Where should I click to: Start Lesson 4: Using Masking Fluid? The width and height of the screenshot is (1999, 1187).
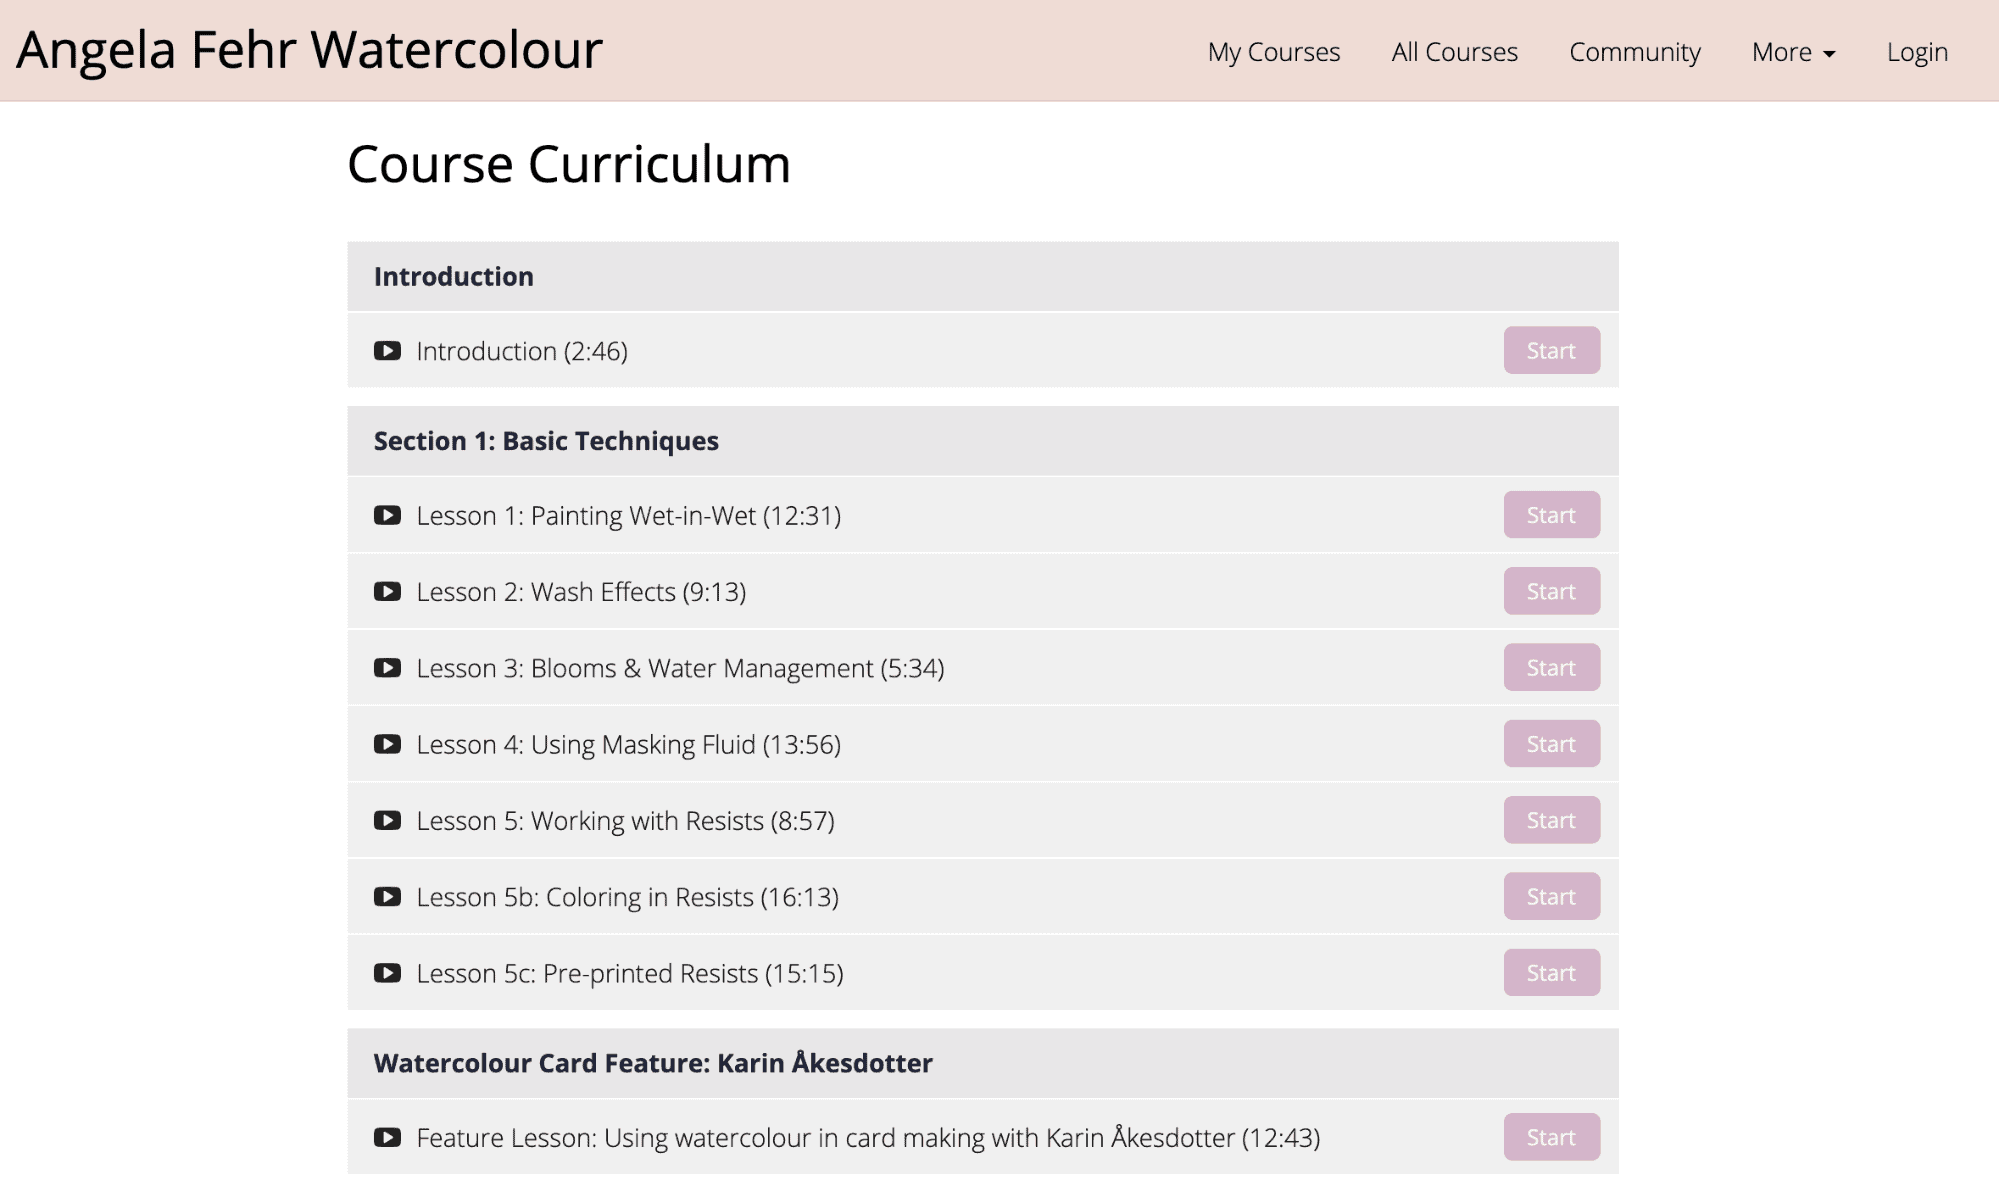tap(1551, 744)
